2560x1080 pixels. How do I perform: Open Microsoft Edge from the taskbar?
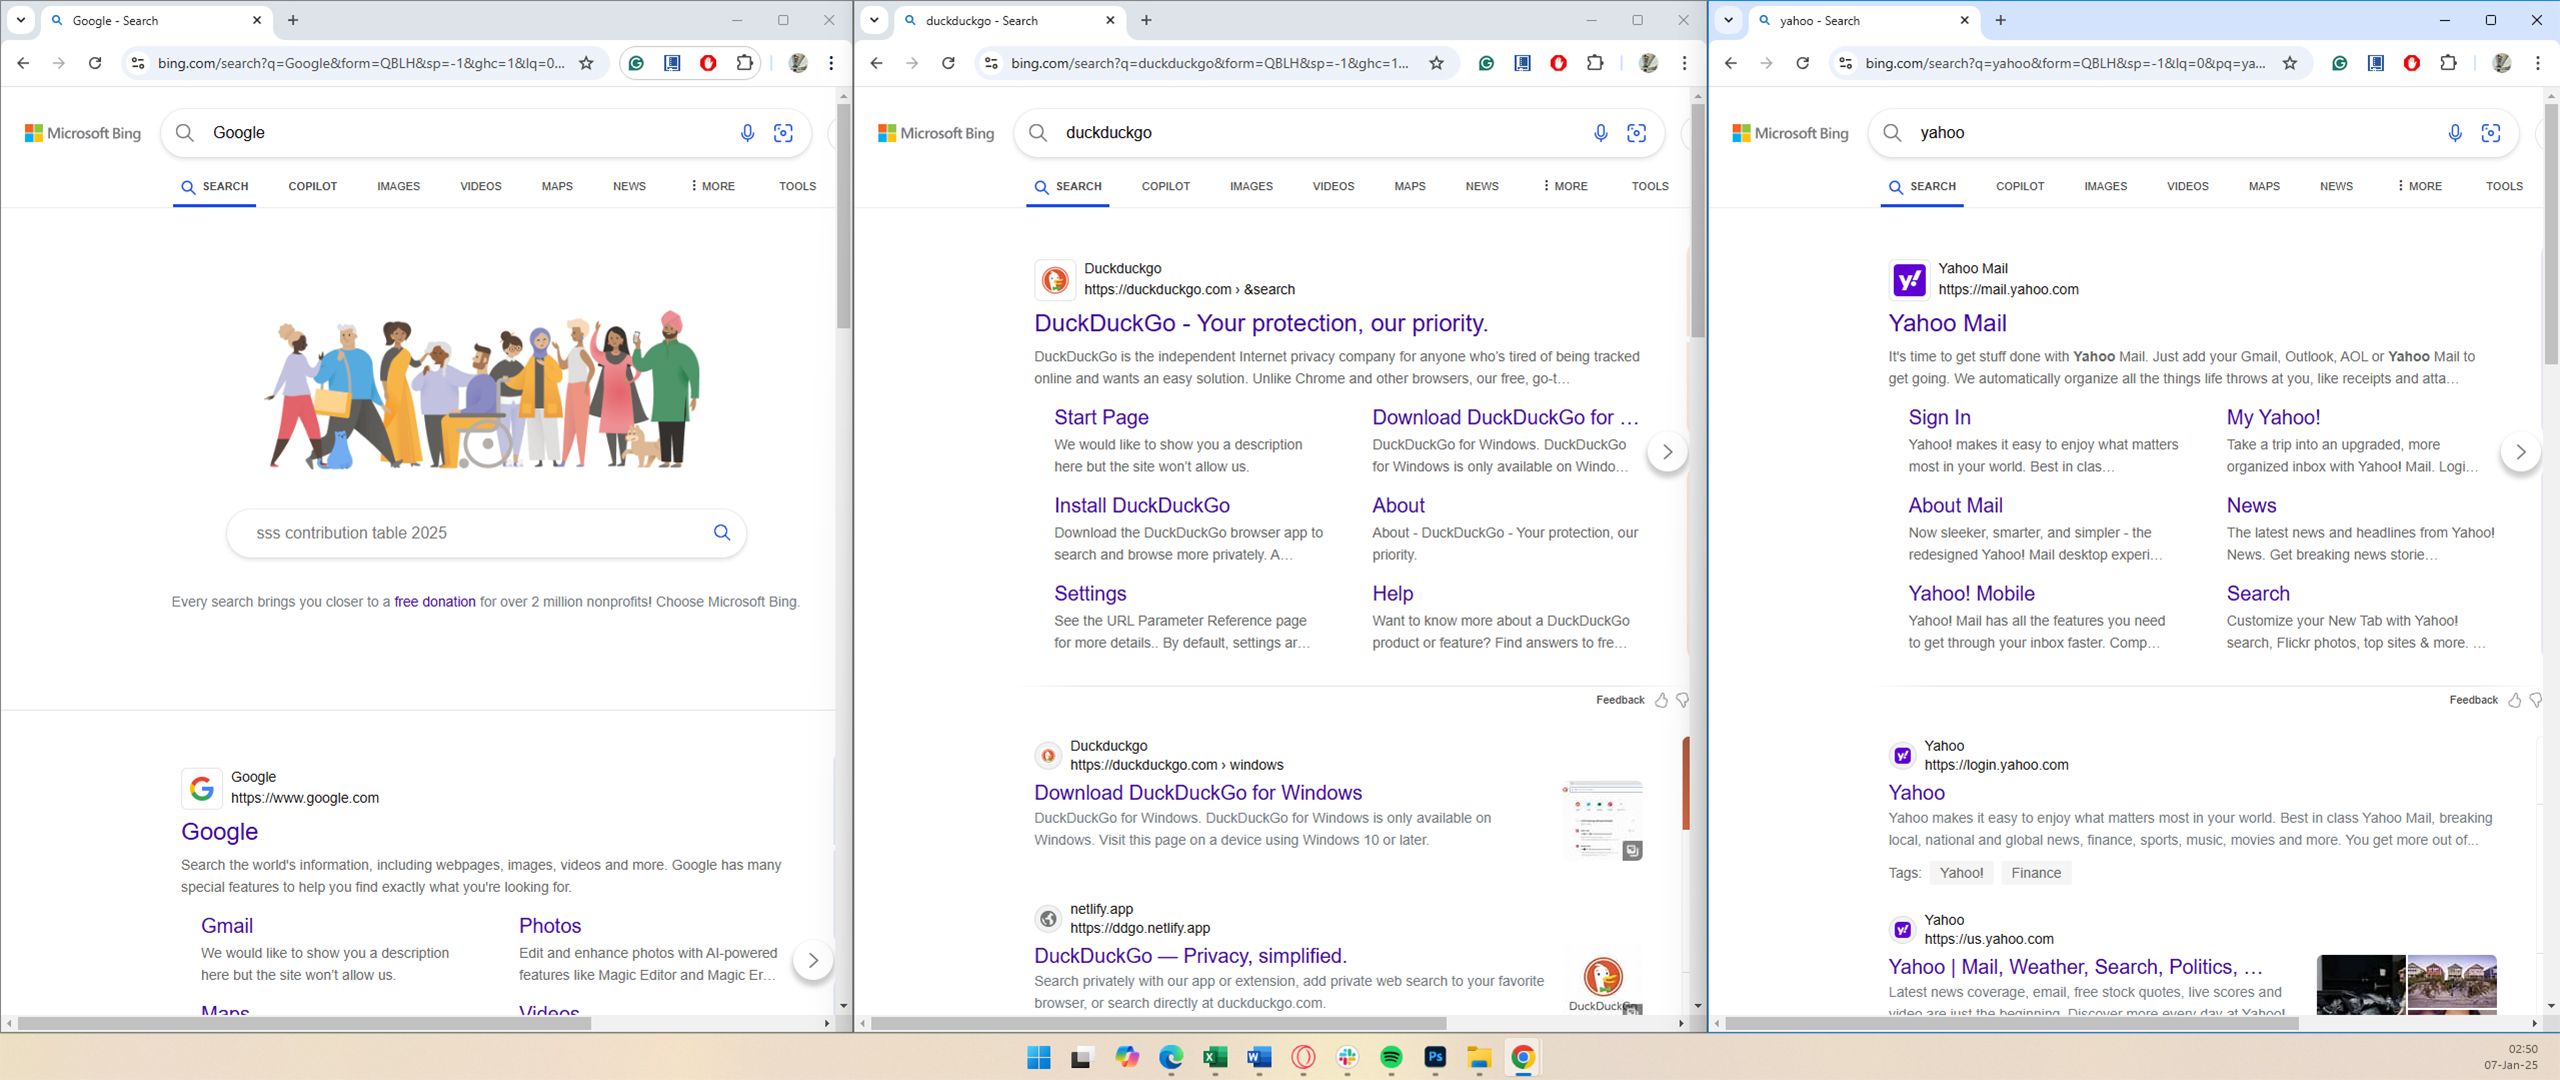(1171, 1058)
